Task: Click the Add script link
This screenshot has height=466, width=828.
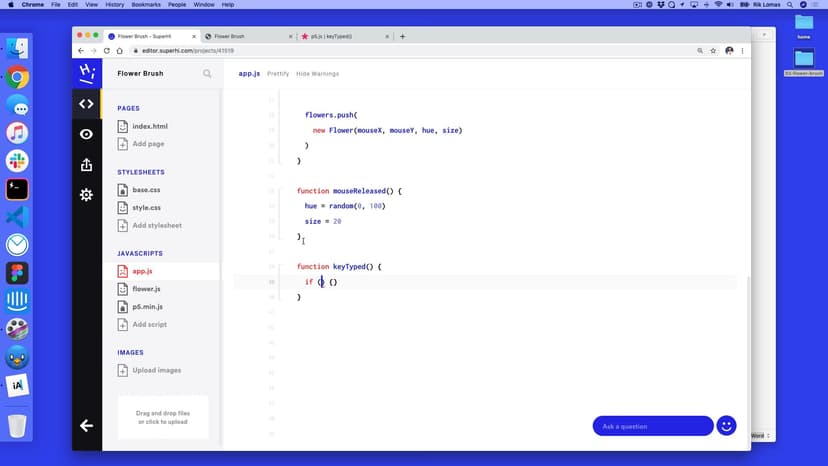Action: click(x=149, y=324)
